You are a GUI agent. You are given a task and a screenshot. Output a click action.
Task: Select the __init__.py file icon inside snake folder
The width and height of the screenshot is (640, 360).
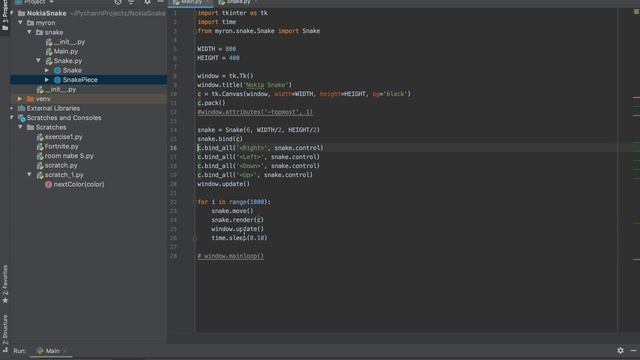point(49,42)
